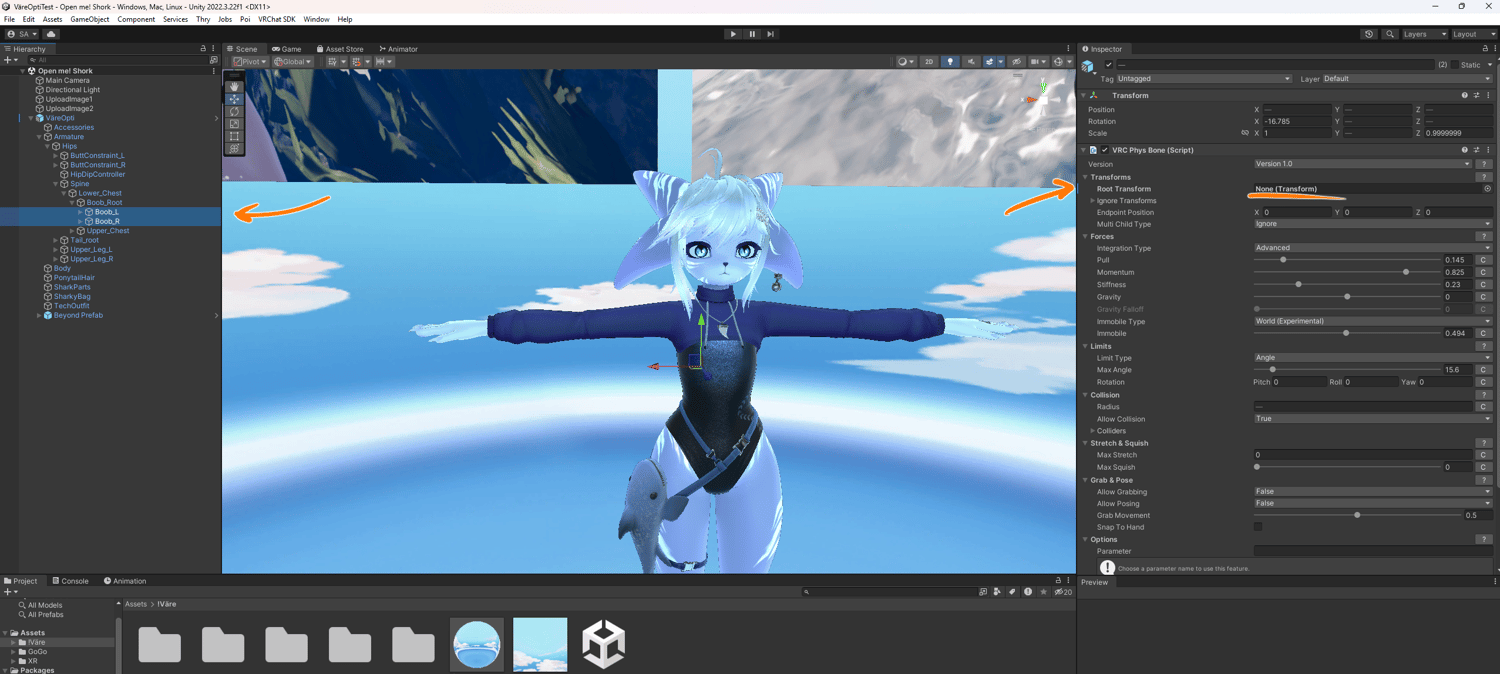Image resolution: width=1500 pixels, height=674 pixels.
Task: Open the Limit Type dropdown set to Angle
Action: coord(1373,358)
